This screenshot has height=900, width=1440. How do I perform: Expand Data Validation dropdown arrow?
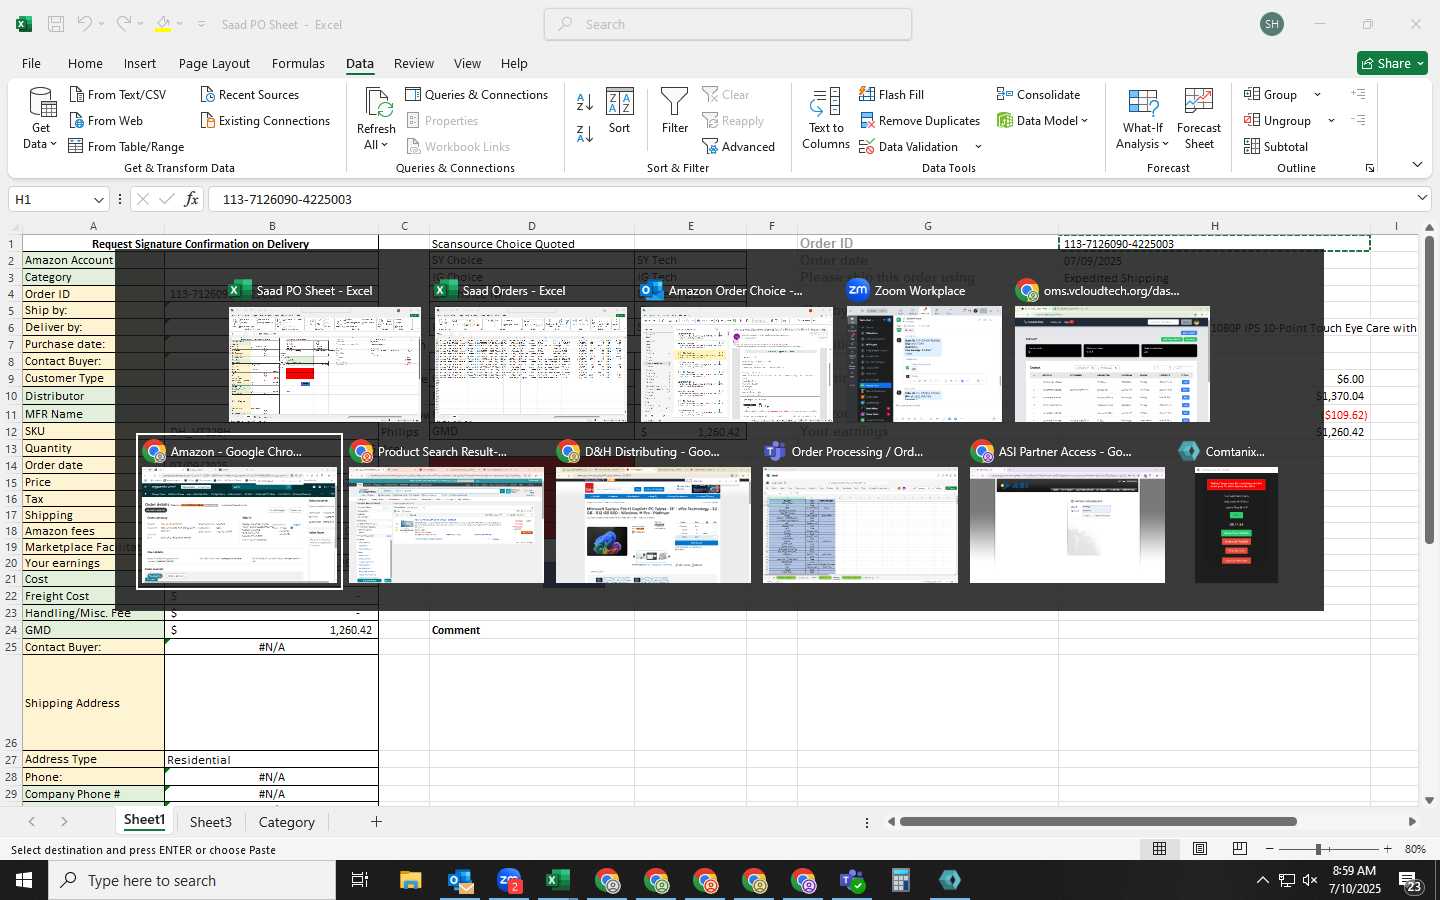(x=978, y=147)
